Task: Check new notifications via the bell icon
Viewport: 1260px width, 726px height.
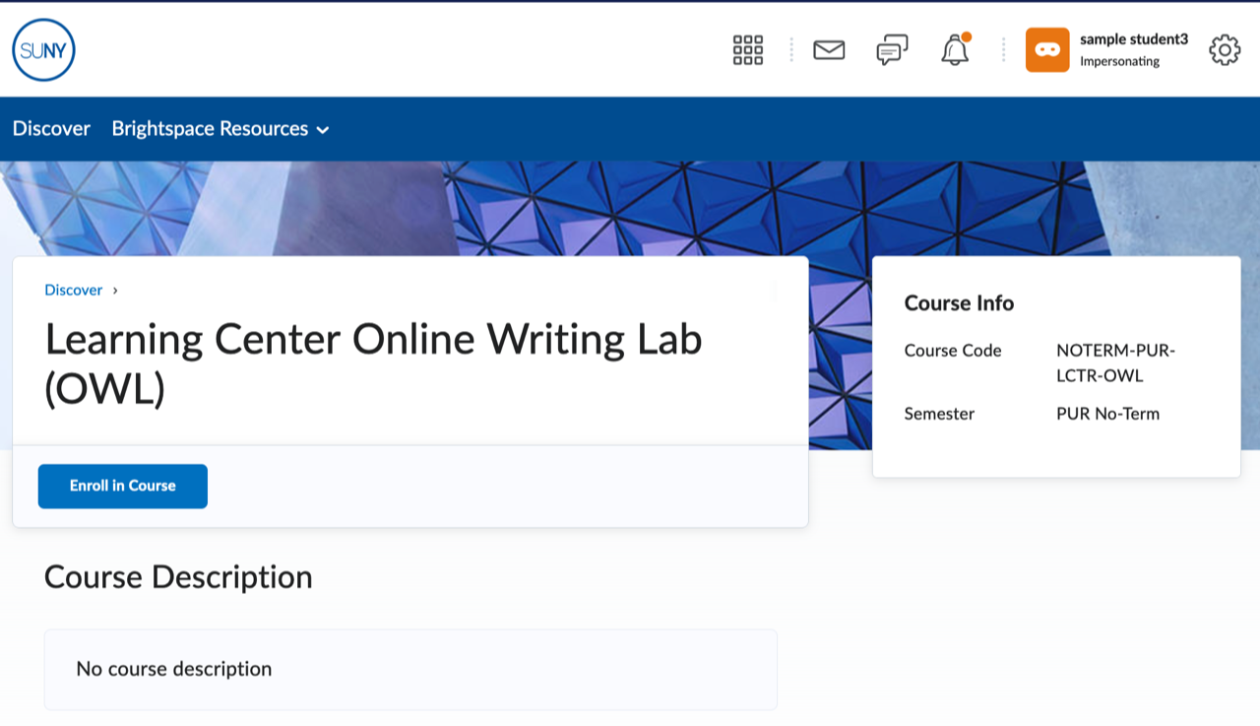Action: pos(953,50)
